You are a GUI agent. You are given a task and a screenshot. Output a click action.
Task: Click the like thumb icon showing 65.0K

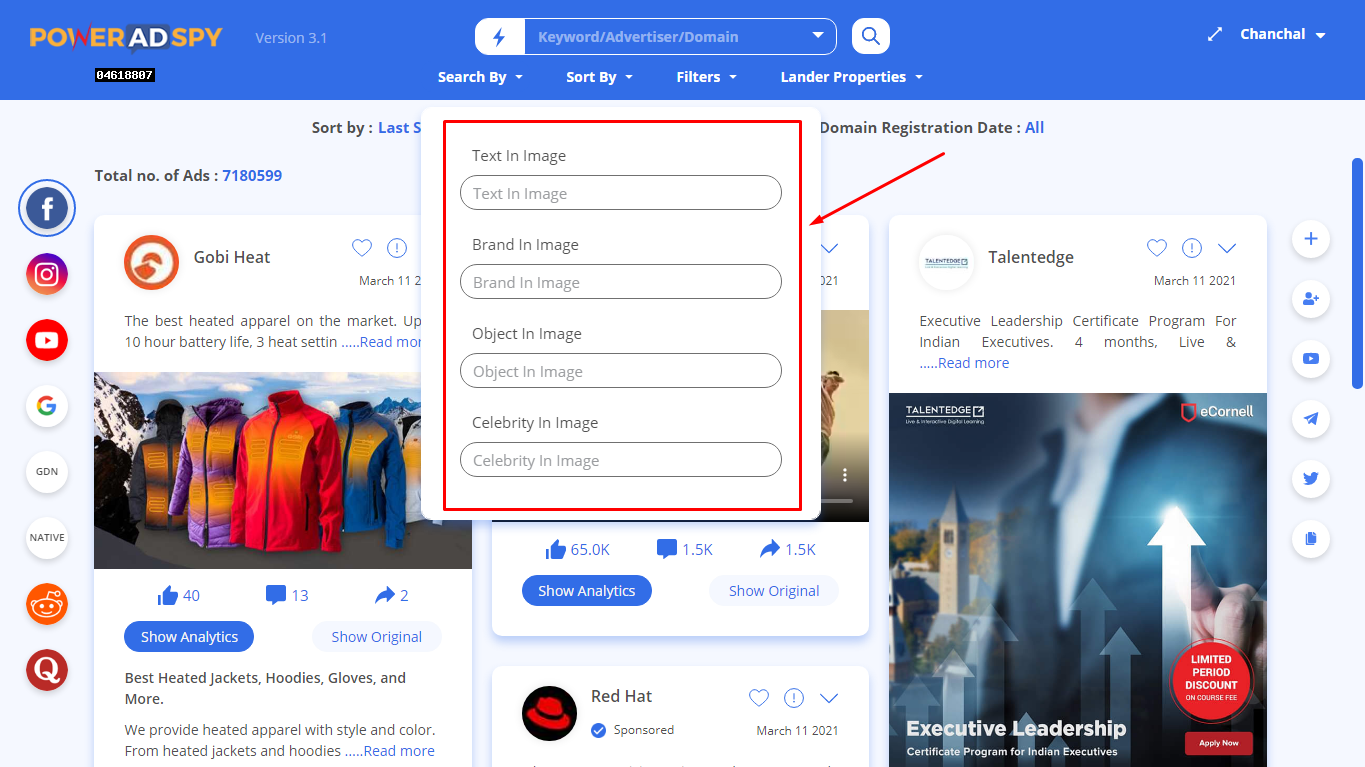point(556,549)
